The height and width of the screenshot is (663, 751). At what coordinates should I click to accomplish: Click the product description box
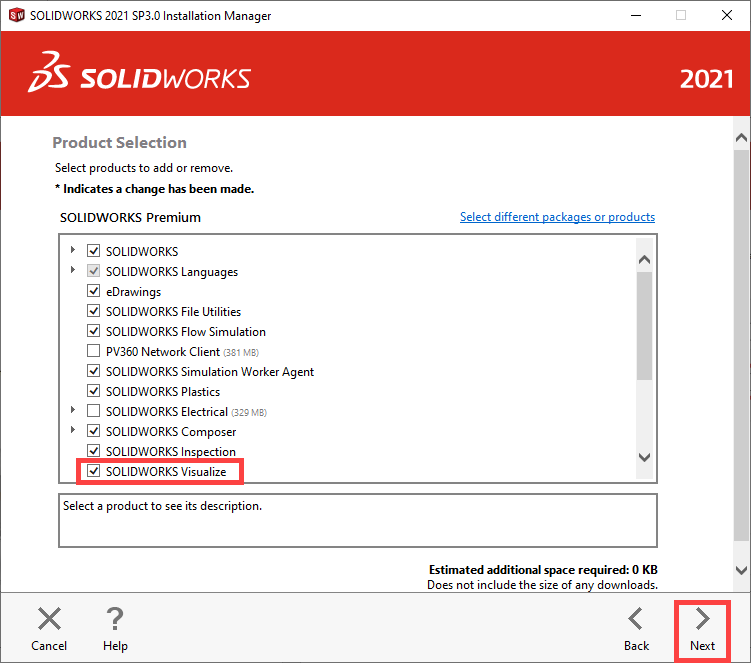tap(358, 521)
